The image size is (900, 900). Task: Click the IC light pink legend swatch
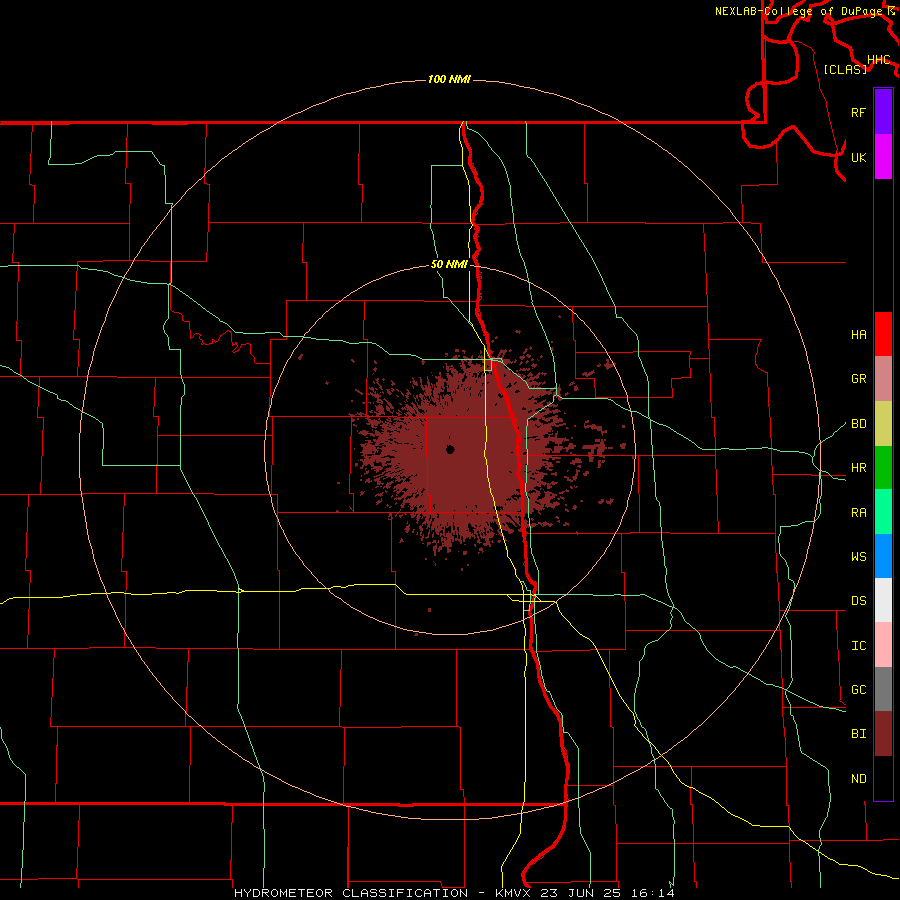point(883,645)
